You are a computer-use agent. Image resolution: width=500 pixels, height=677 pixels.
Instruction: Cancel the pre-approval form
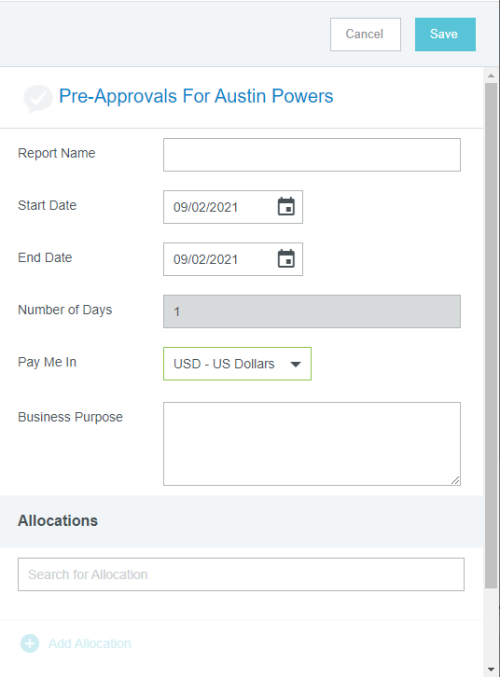[365, 34]
